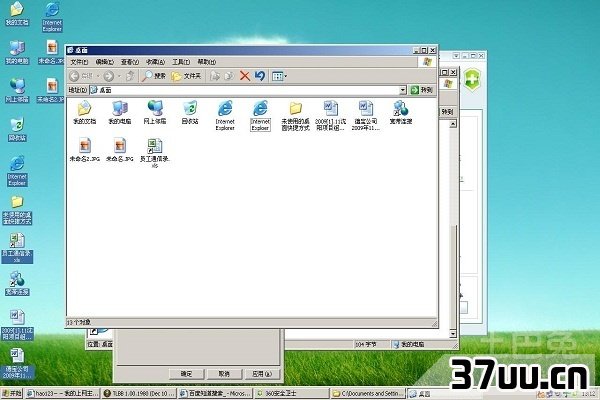
Task: Select 我的文档 in the 桌面 window
Action: pyautogui.click(x=85, y=113)
